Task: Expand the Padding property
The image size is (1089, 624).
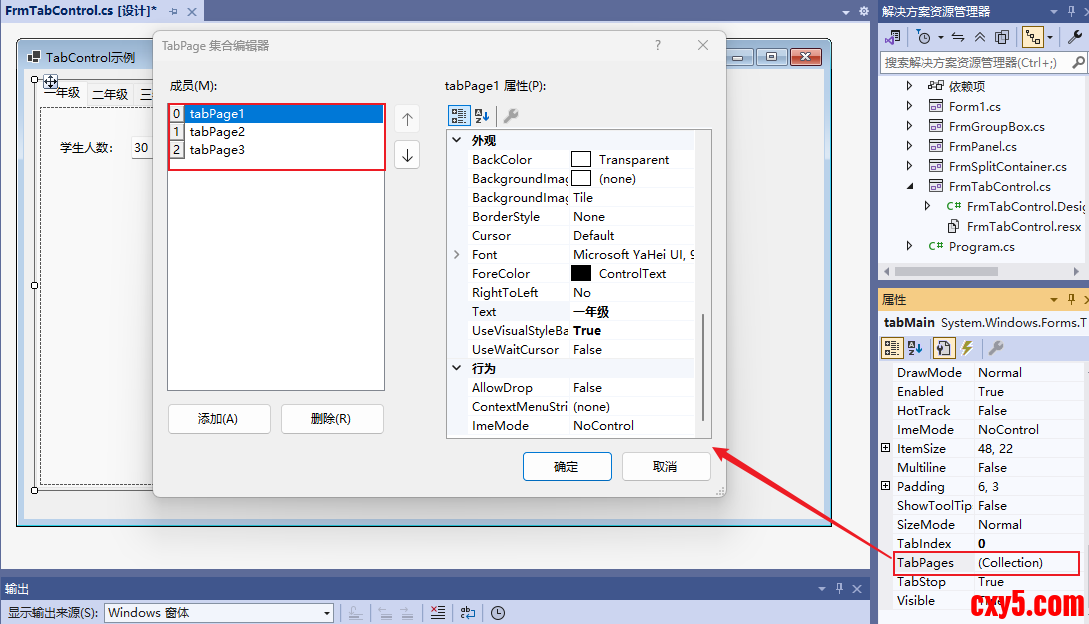Action: [x=886, y=486]
